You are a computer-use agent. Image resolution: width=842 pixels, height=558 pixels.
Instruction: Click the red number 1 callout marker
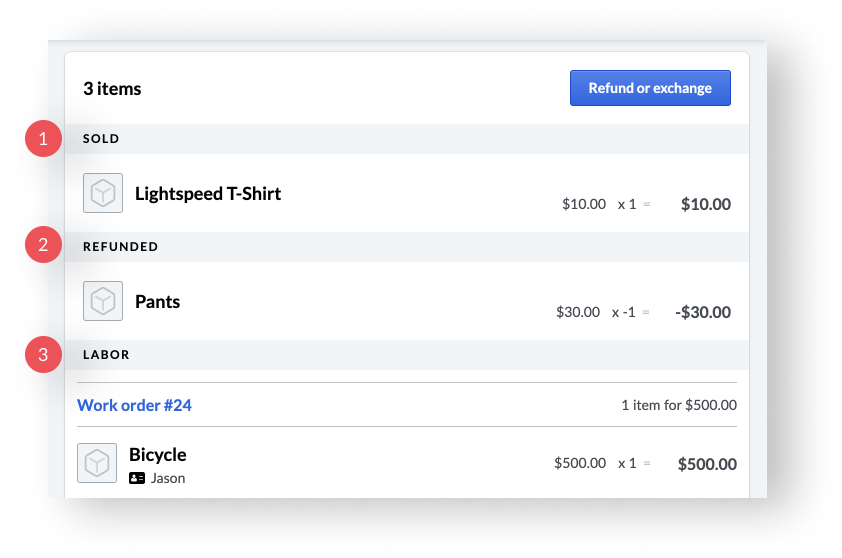click(x=43, y=139)
